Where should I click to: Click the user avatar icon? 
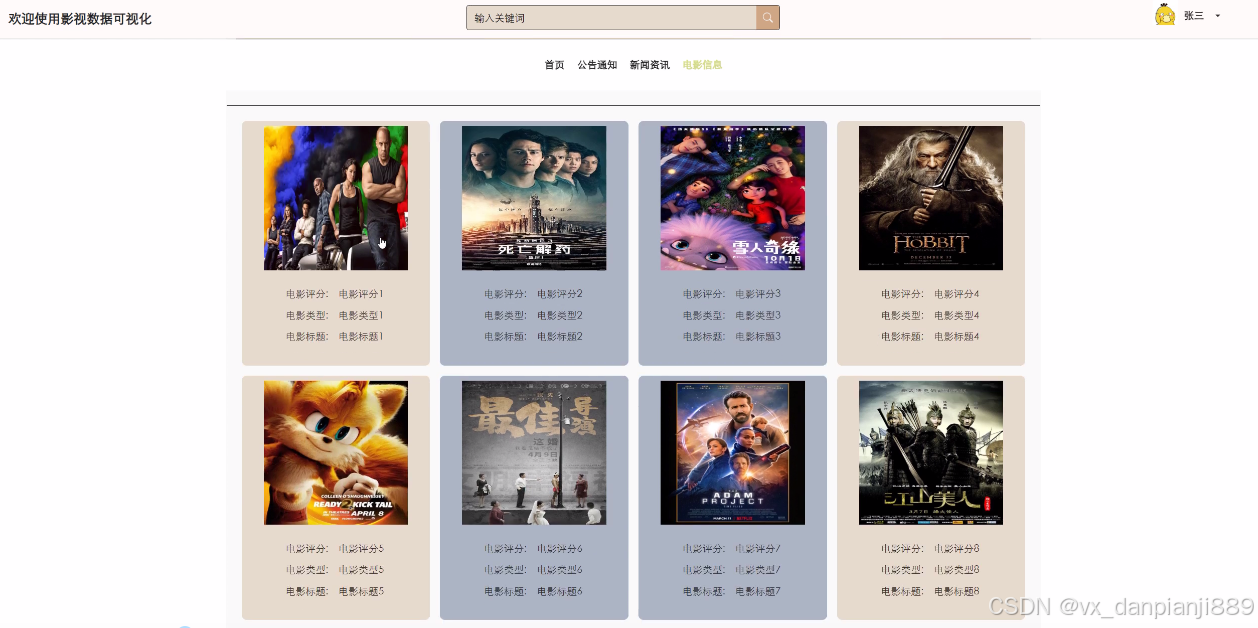tap(1165, 15)
